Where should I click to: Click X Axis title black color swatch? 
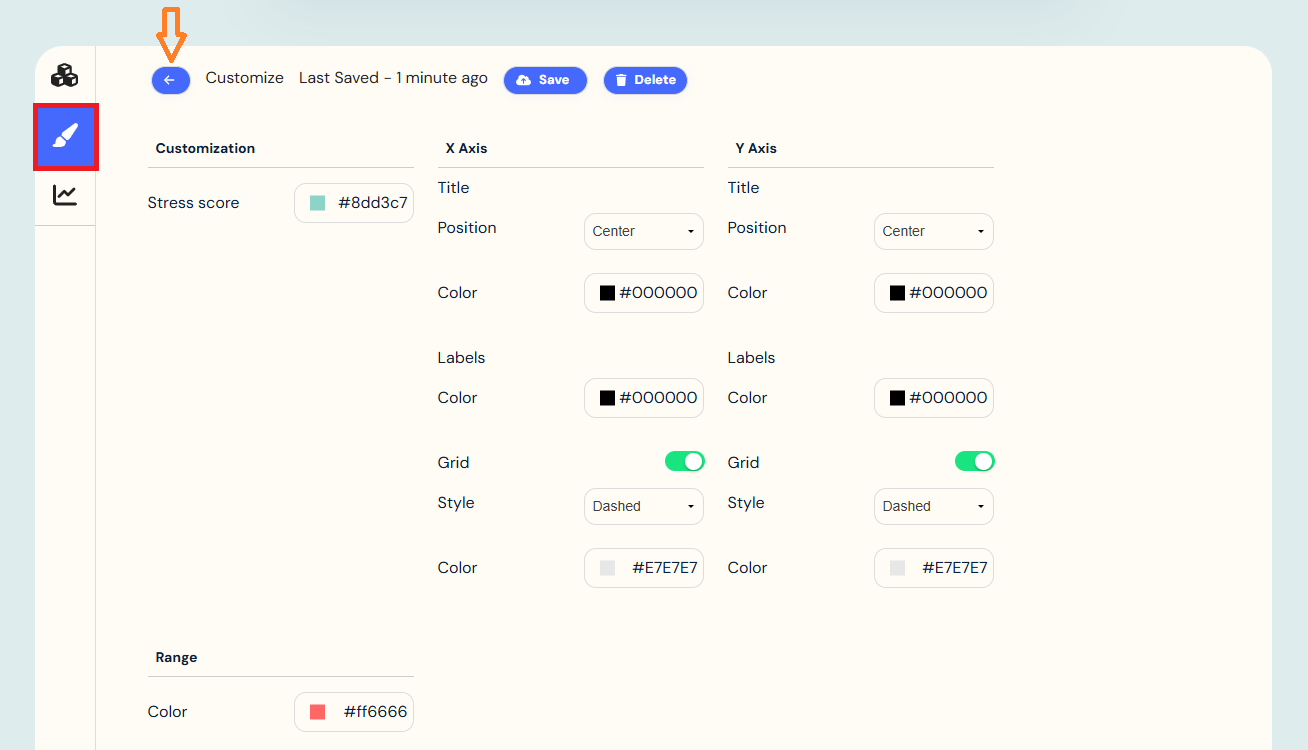(x=607, y=293)
